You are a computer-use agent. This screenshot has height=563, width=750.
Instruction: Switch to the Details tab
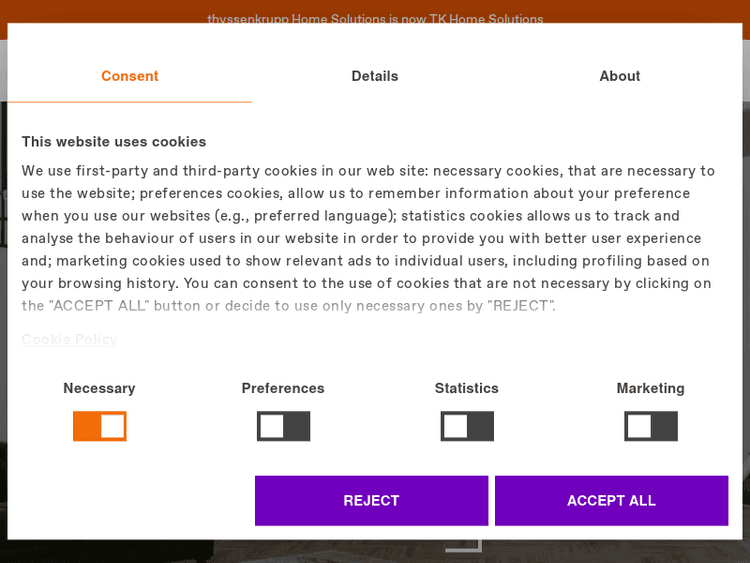point(375,76)
